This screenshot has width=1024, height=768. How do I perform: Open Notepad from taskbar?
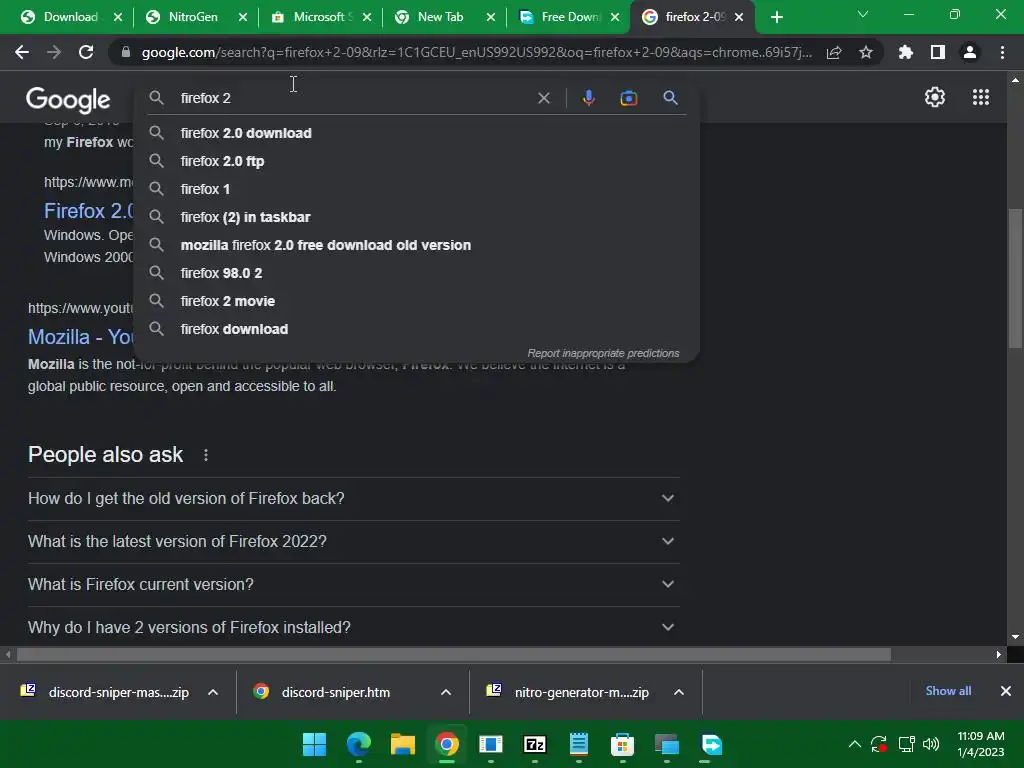click(x=578, y=744)
